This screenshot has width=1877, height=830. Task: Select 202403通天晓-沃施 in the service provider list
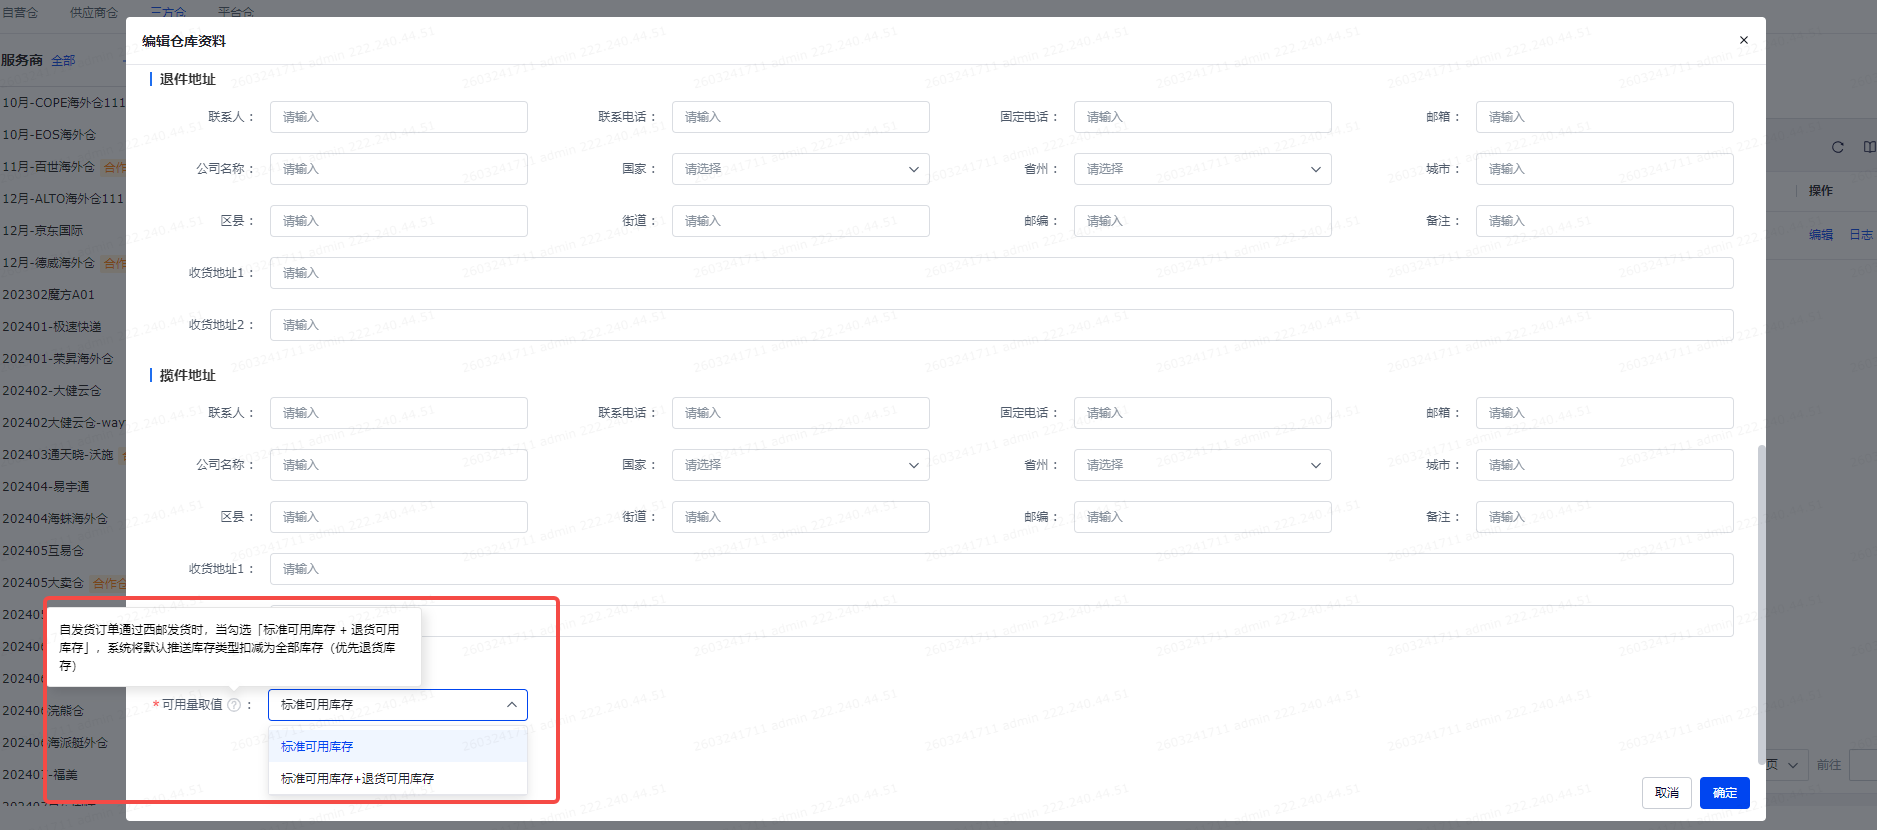(x=58, y=455)
